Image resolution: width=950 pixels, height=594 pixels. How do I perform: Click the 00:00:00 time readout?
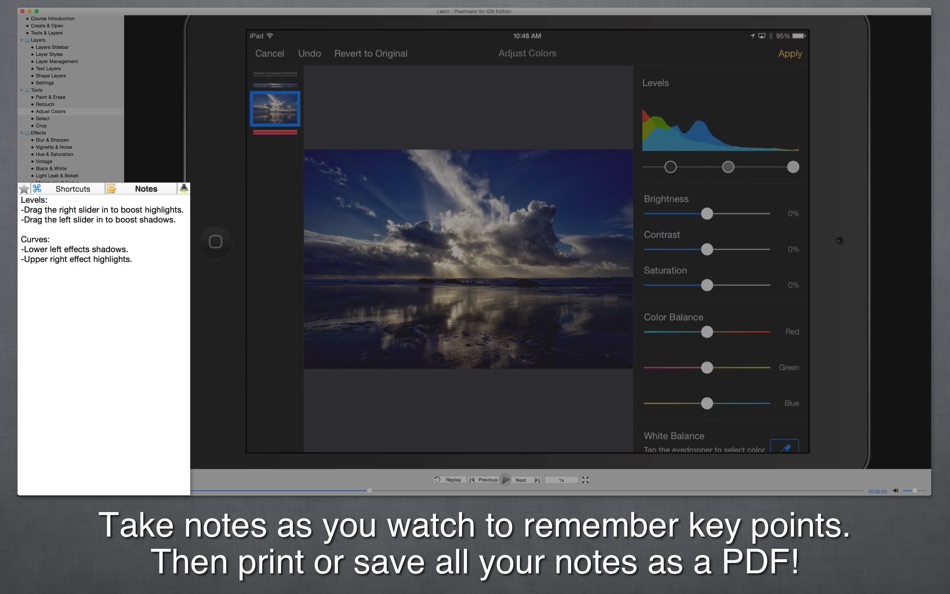pyautogui.click(x=877, y=492)
